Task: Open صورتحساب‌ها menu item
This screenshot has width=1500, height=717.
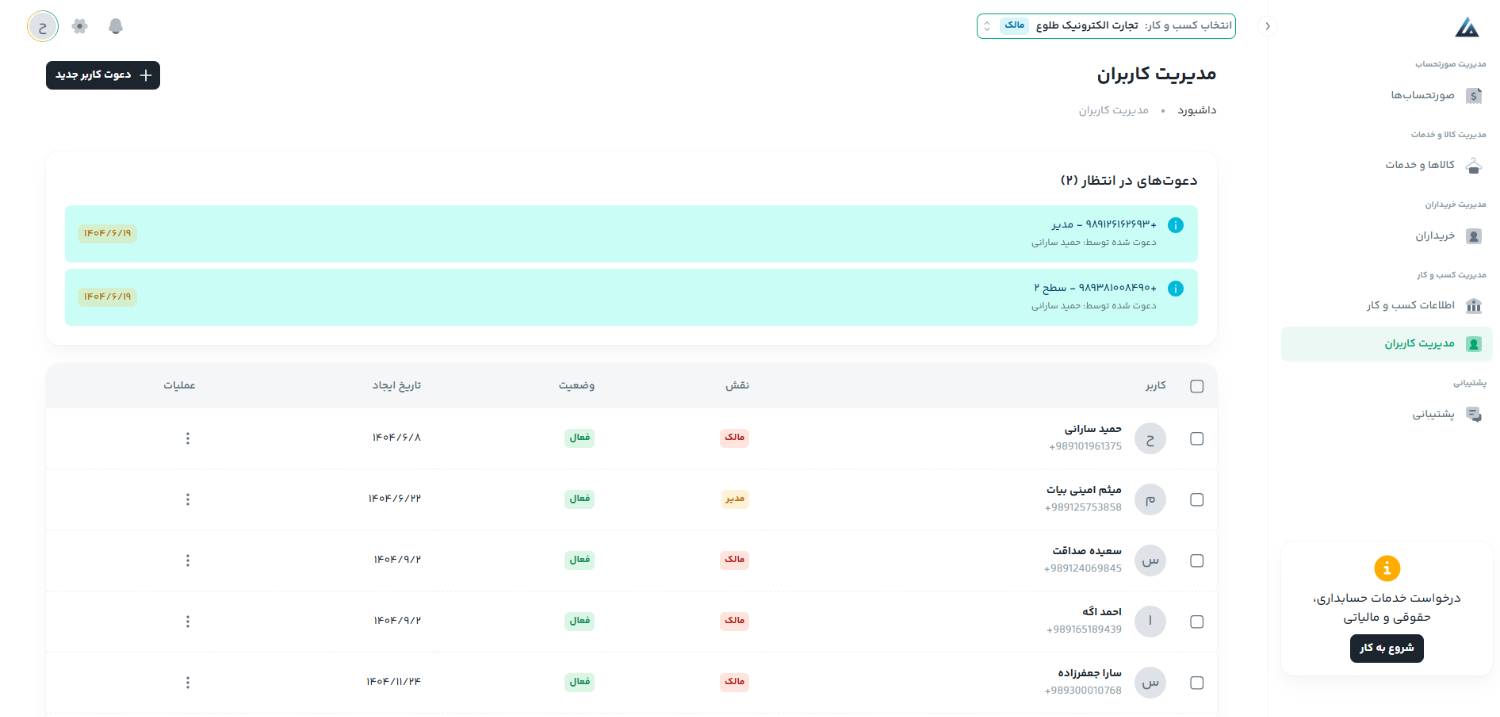Action: click(1387, 96)
